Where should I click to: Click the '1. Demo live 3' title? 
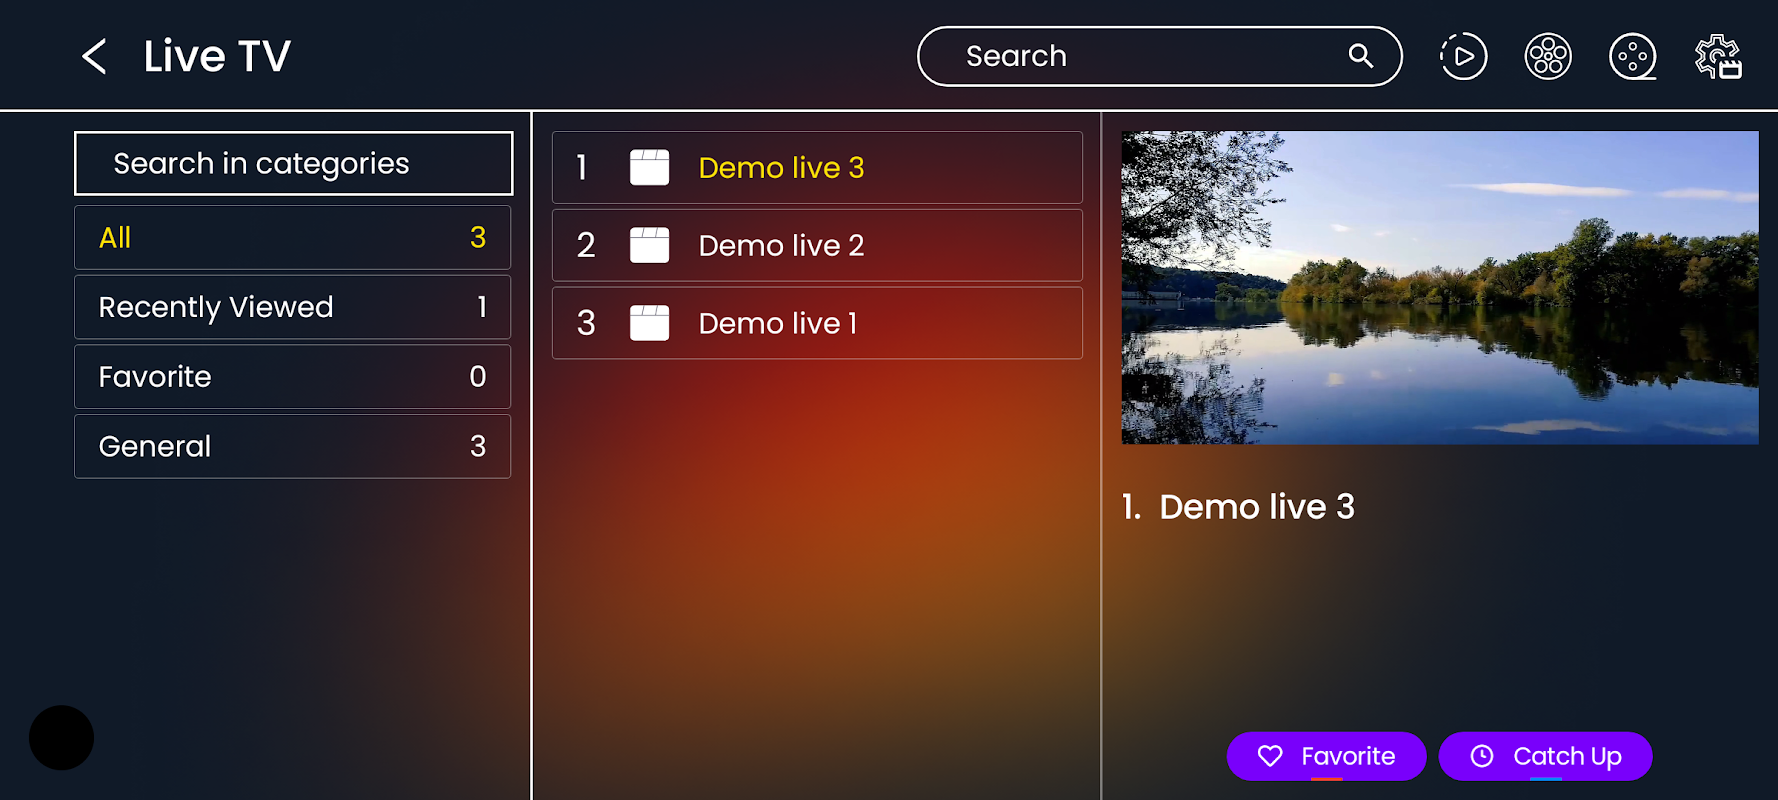click(x=1238, y=507)
